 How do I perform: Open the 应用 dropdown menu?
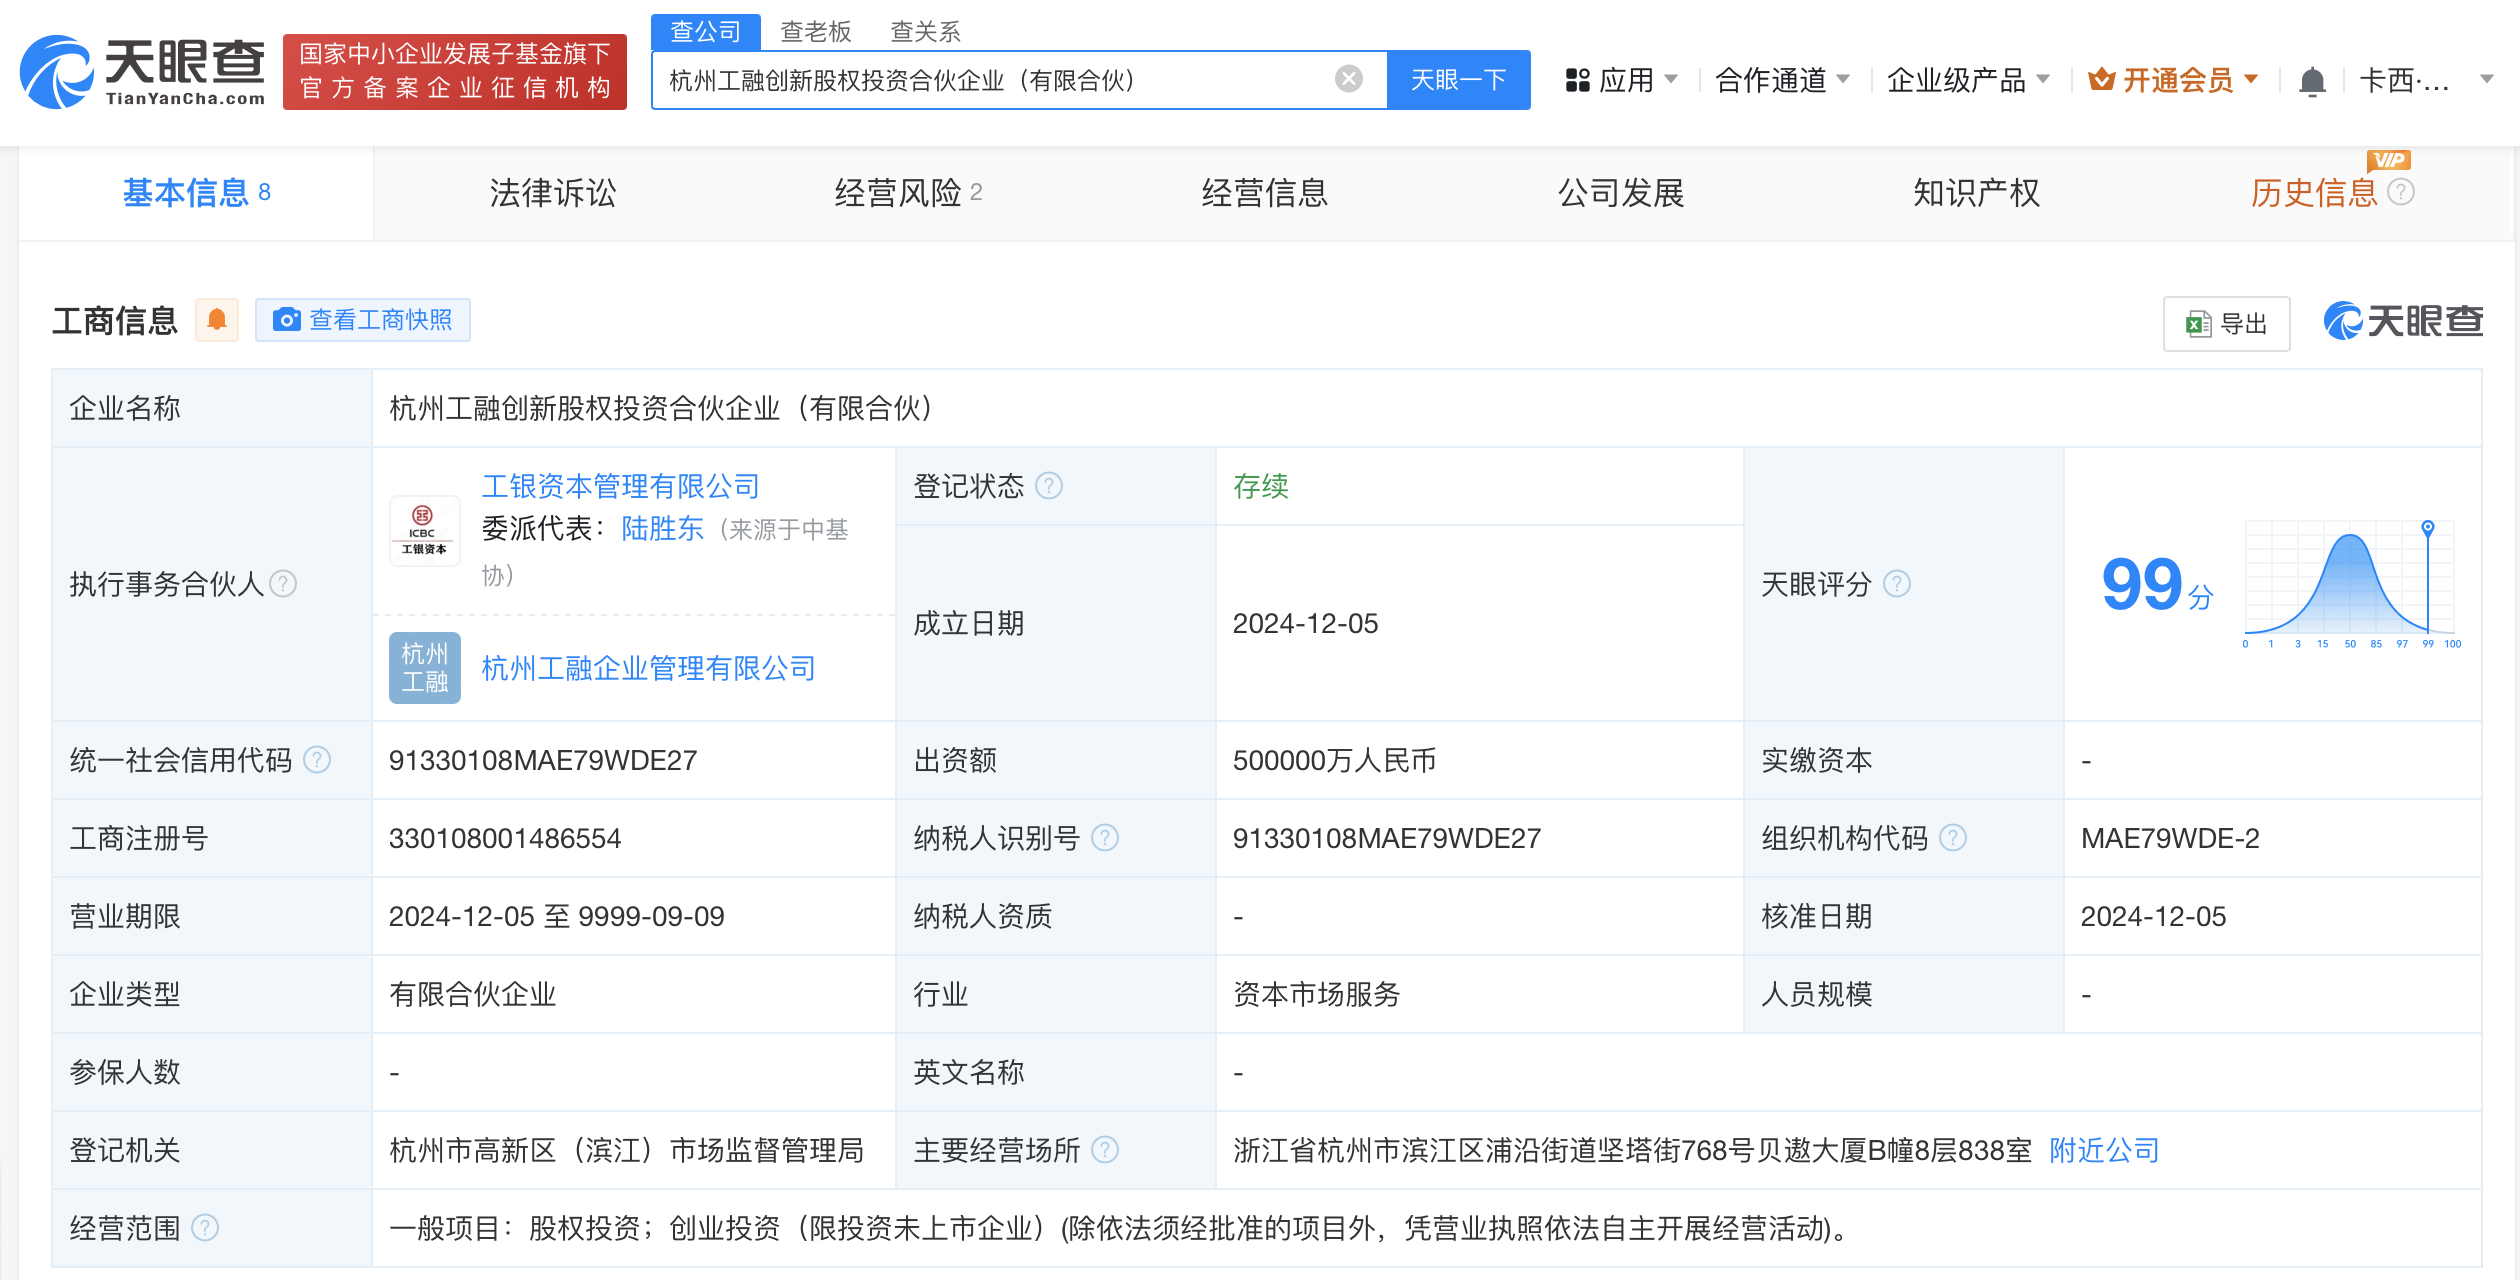[1621, 80]
